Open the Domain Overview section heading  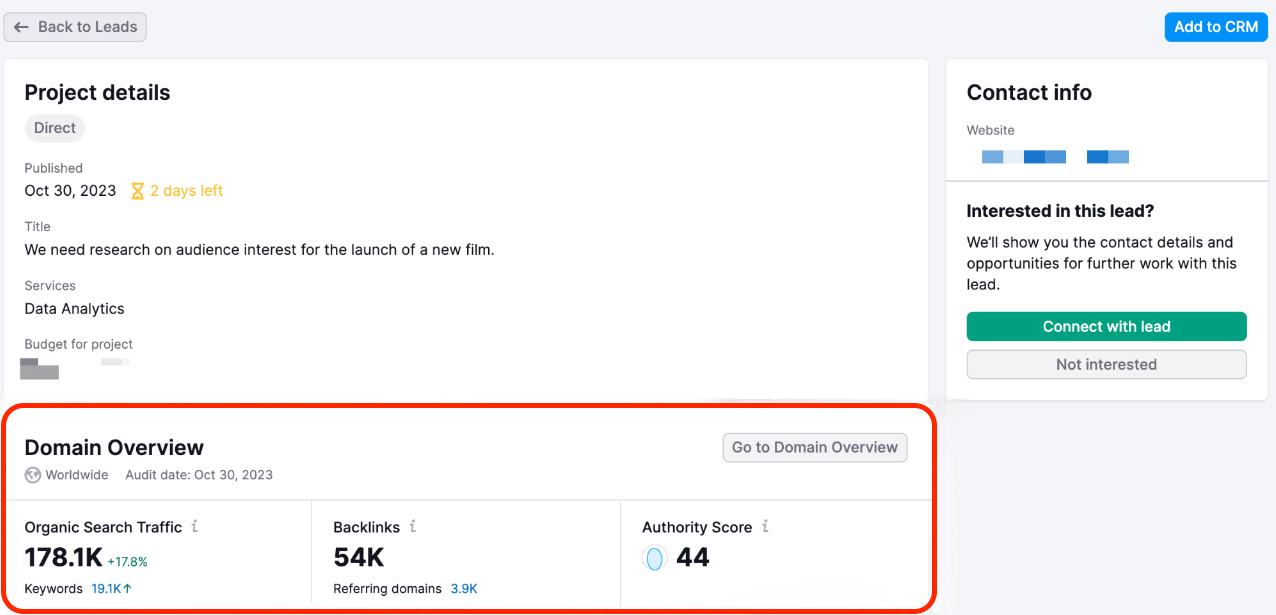pos(113,447)
